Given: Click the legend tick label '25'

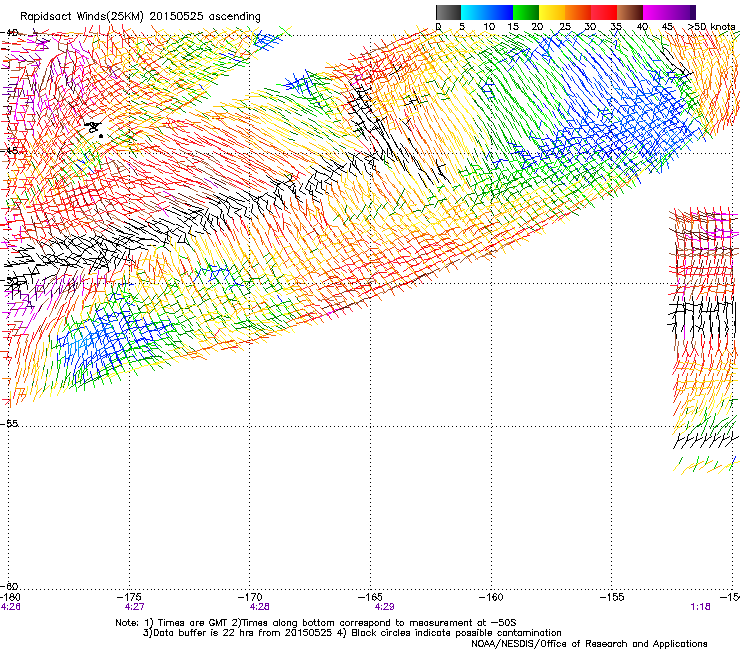Looking at the screenshot, I should [x=564, y=27].
